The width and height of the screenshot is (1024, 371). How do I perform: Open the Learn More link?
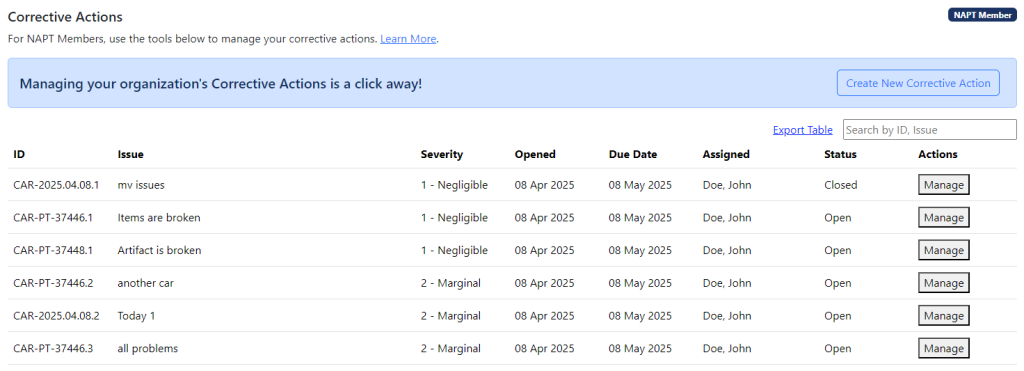point(408,39)
